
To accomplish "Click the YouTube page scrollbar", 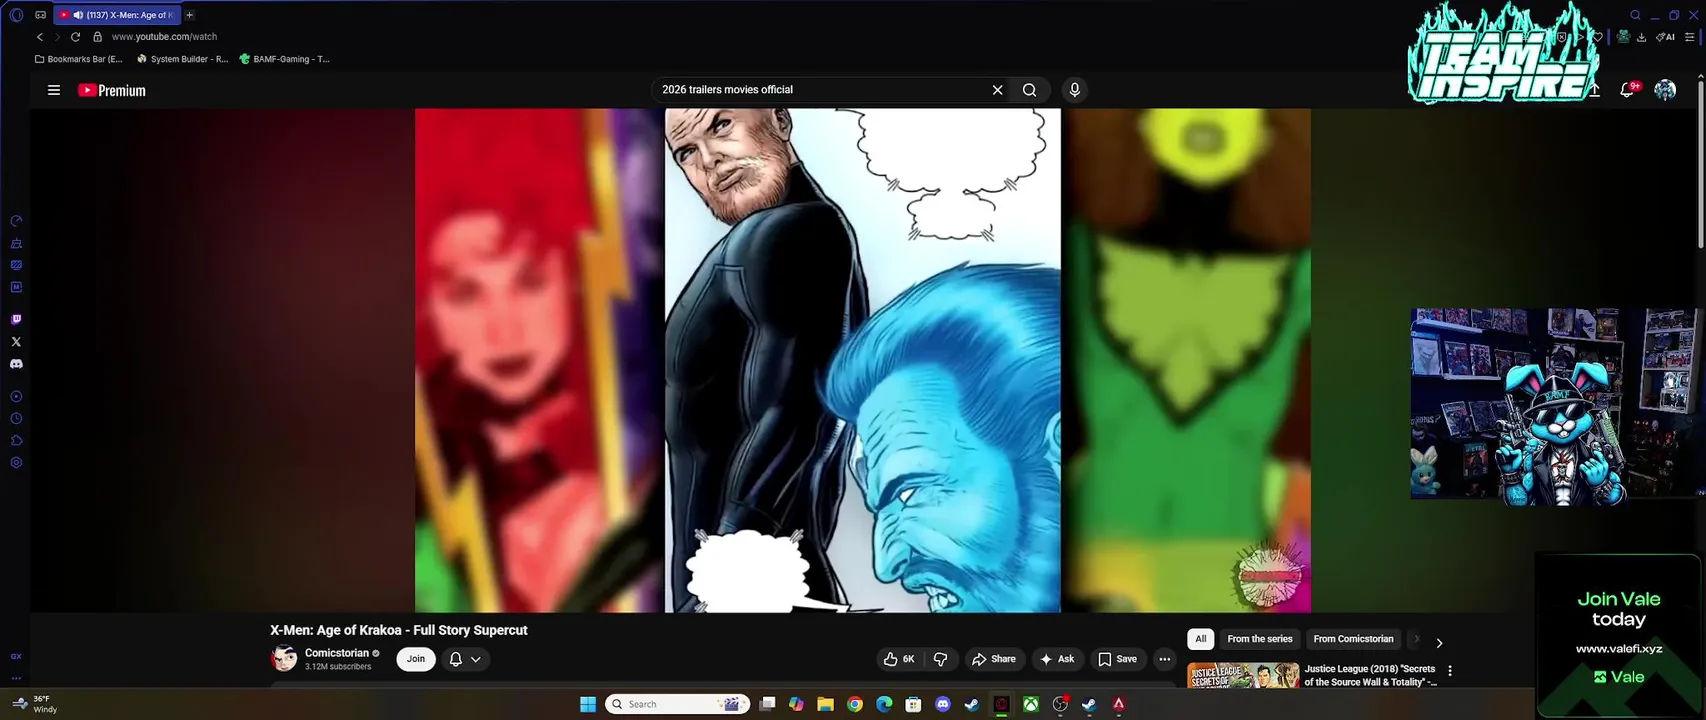I will click(x=1700, y=165).
